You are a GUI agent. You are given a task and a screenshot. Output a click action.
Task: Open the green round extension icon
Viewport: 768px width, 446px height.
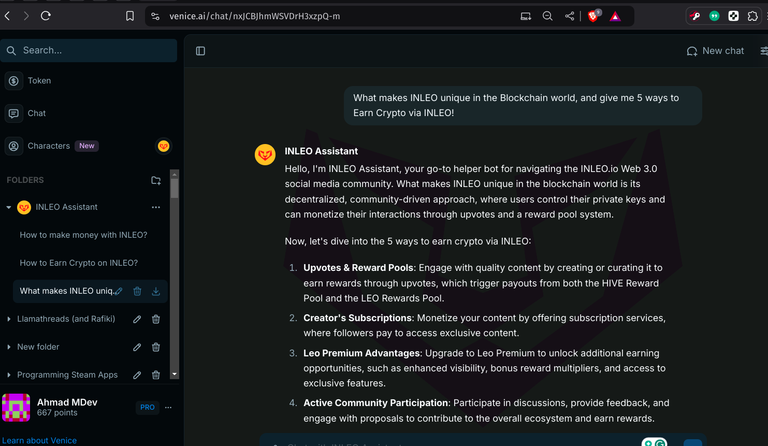point(714,16)
